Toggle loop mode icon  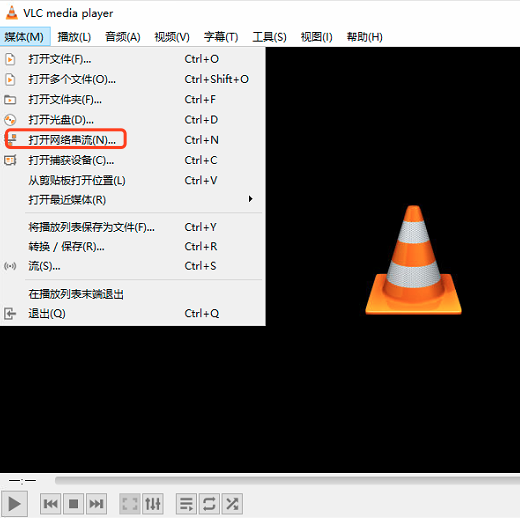[x=209, y=503]
